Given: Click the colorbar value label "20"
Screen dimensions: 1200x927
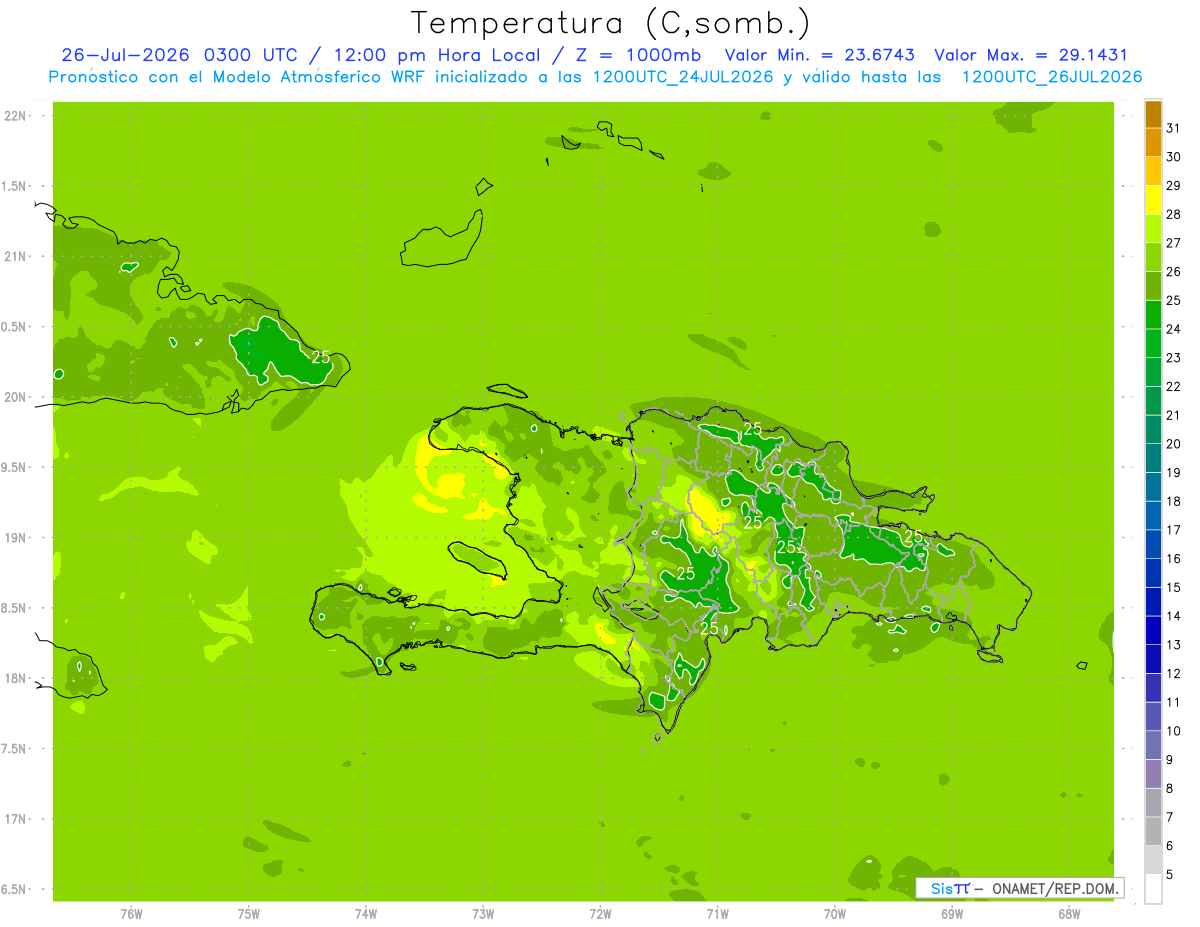Looking at the screenshot, I should (1173, 444).
